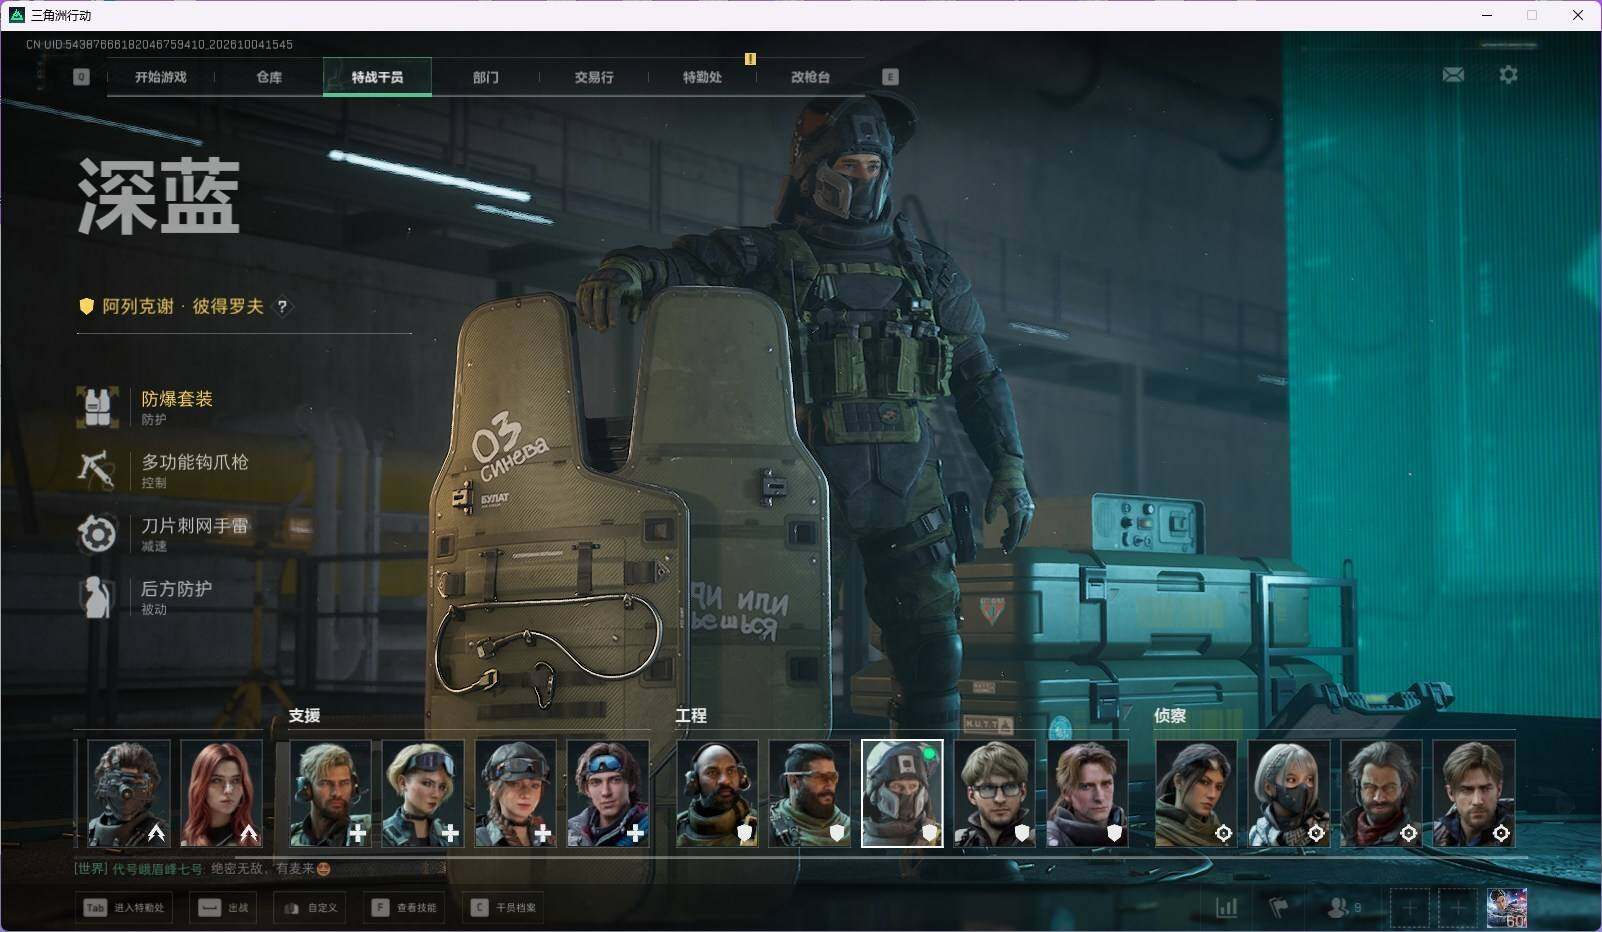Viewport: 1602px width, 932px height.
Task: Select the red-haired female assault operator
Action: 222,794
